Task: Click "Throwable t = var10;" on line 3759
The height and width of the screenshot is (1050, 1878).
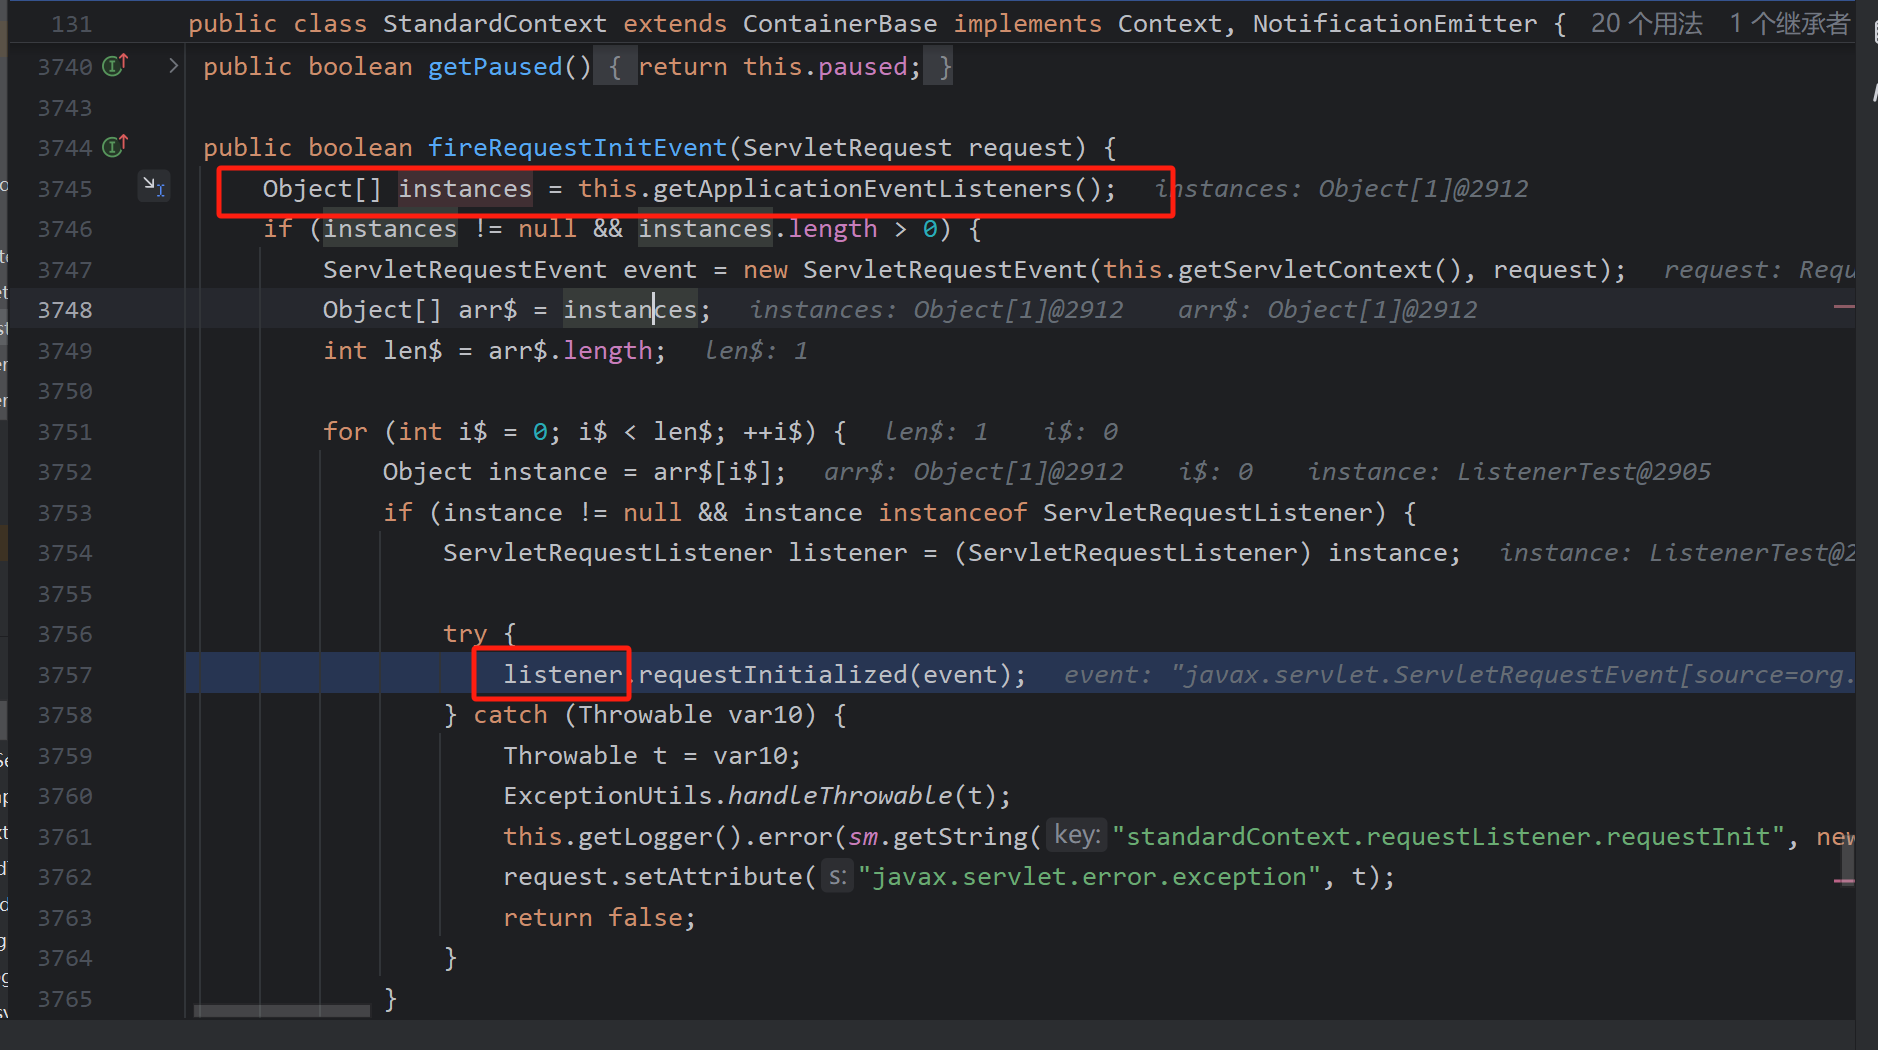Action: pos(652,756)
